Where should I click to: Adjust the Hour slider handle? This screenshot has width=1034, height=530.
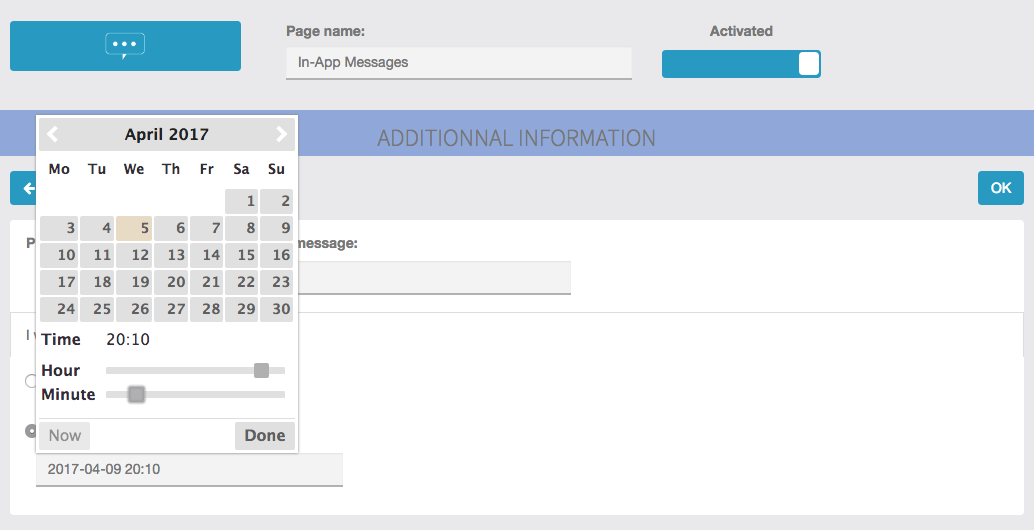pos(261,370)
